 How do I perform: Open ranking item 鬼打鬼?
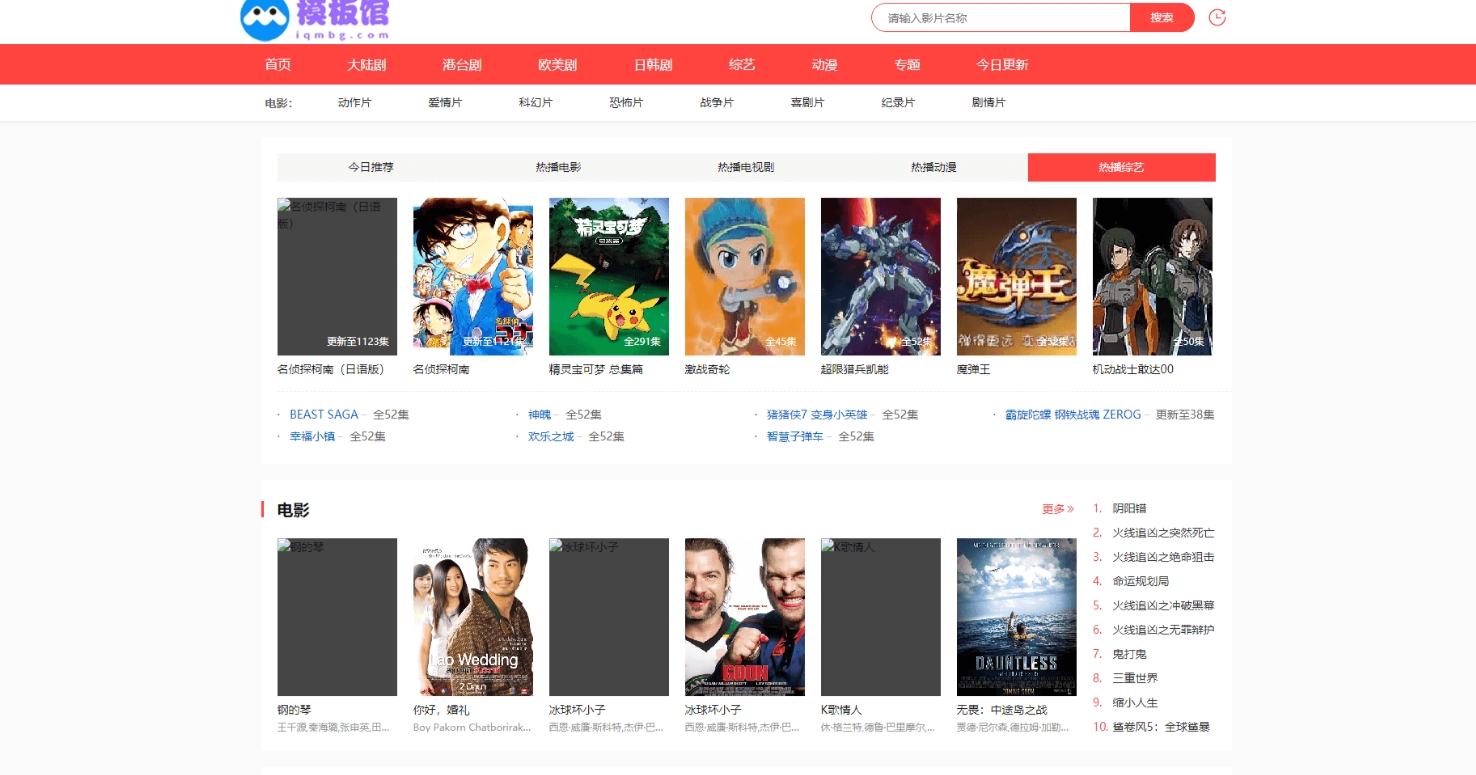[x=1130, y=654]
